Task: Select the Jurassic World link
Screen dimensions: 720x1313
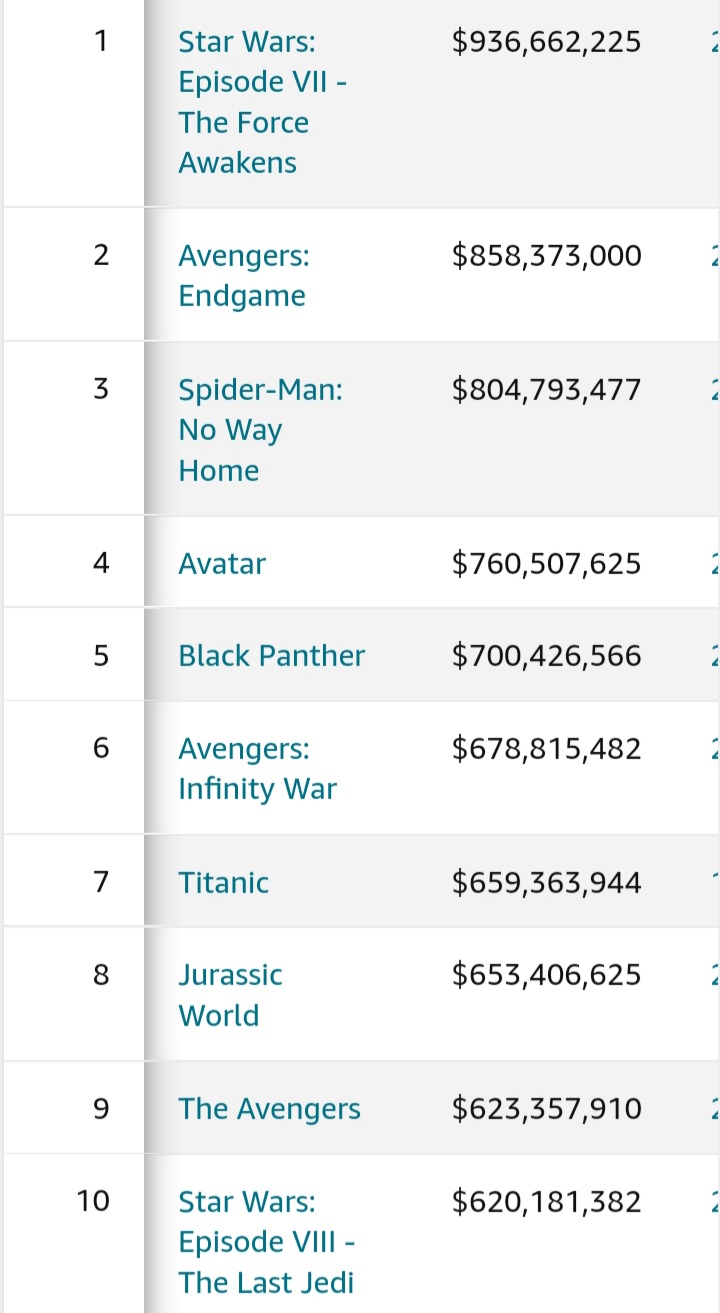Action: [x=230, y=995]
